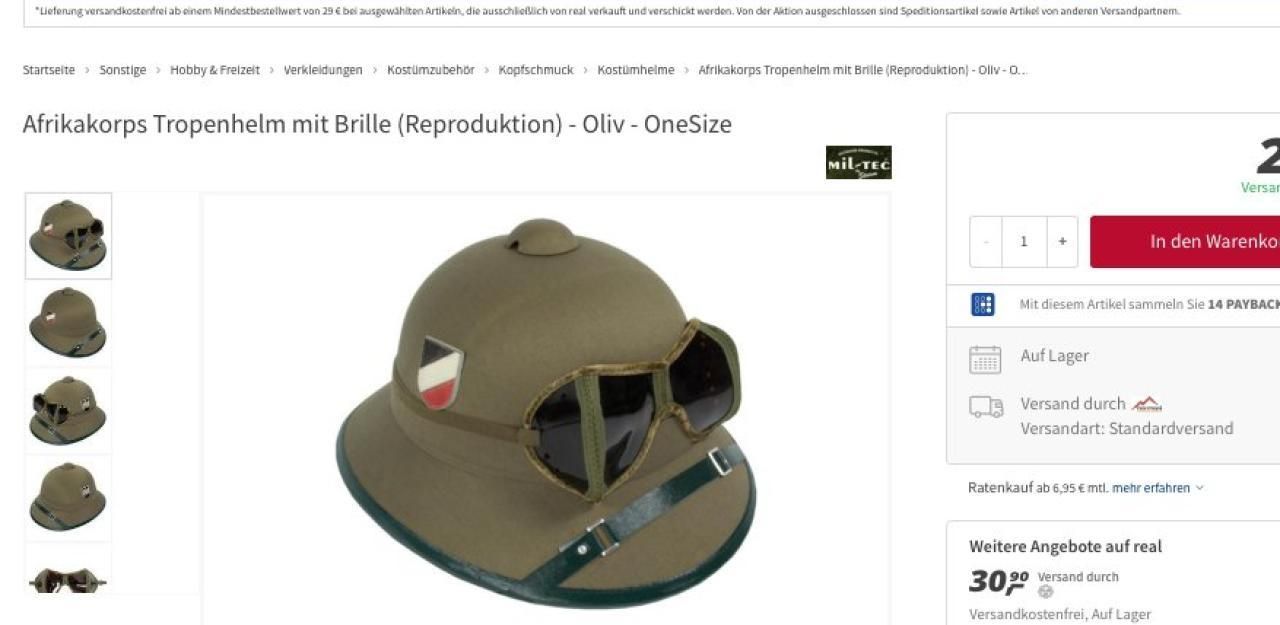Viewport: 1280px width, 625px height.
Task: Add item with 'In den Warenkorb' button
Action: coord(1185,242)
